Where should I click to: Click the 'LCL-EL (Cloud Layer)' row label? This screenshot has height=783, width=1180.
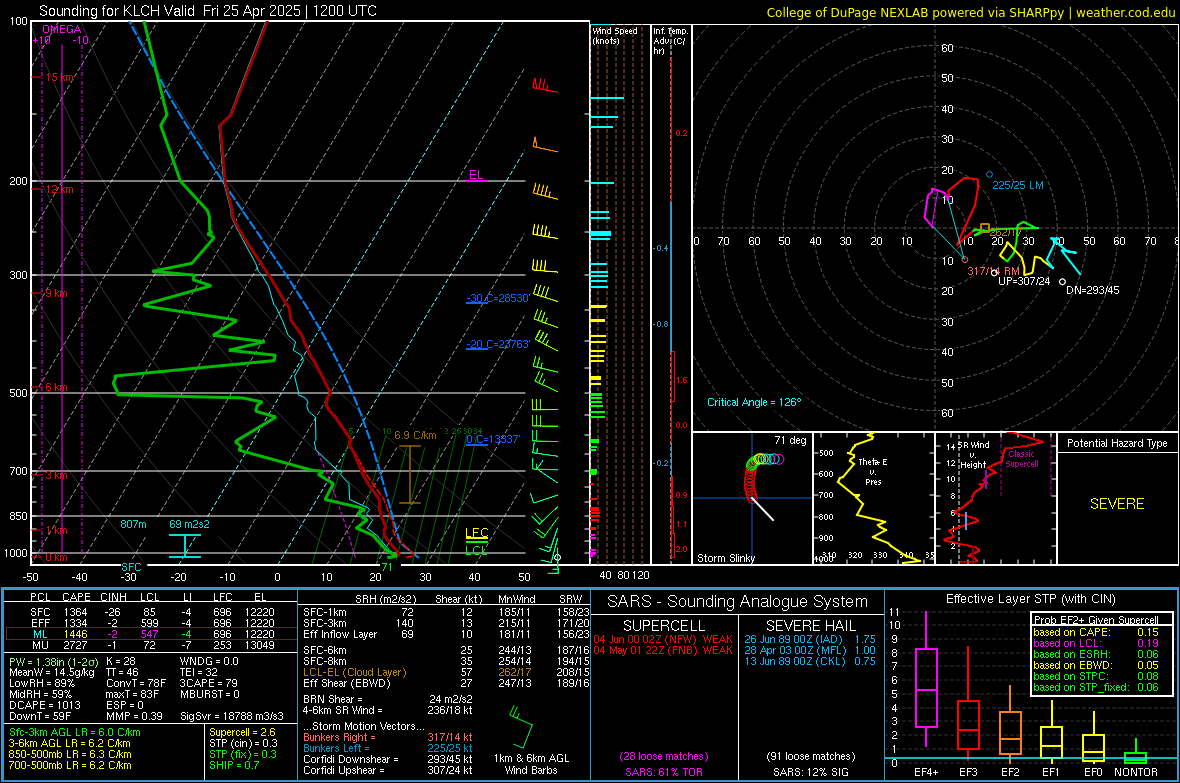coord(354,672)
